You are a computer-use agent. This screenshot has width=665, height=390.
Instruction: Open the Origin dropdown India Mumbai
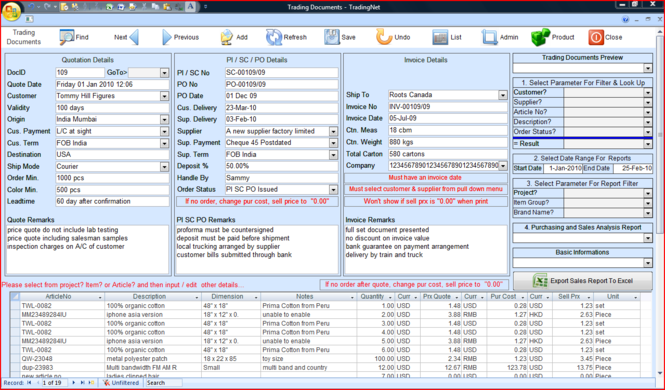165,120
